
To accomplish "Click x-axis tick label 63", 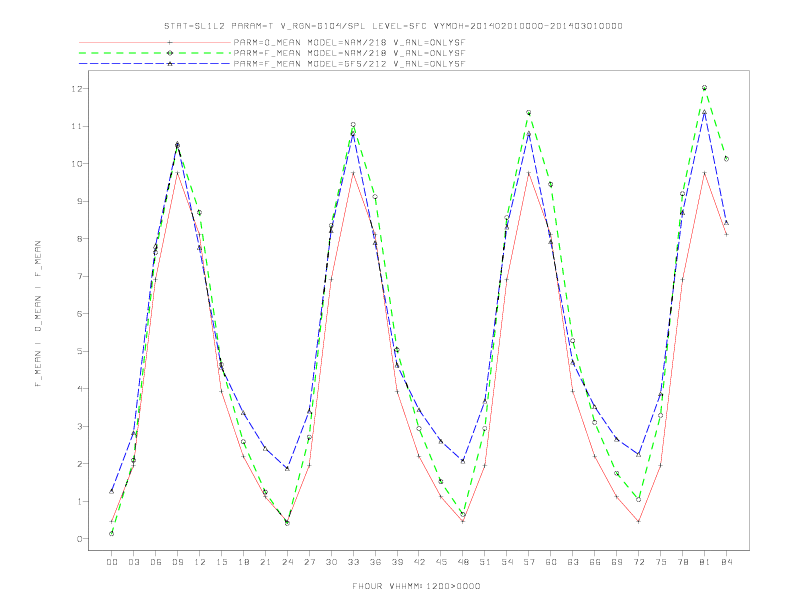I will tap(573, 562).
